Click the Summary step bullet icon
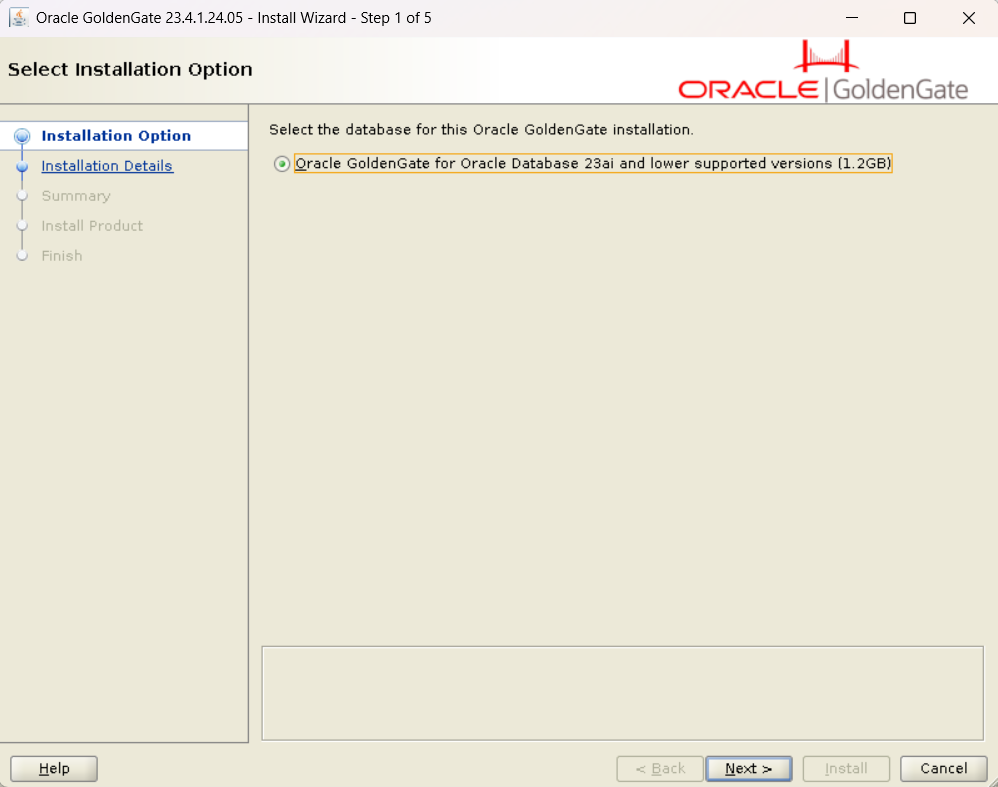This screenshot has height=787, width=998. tap(22, 196)
